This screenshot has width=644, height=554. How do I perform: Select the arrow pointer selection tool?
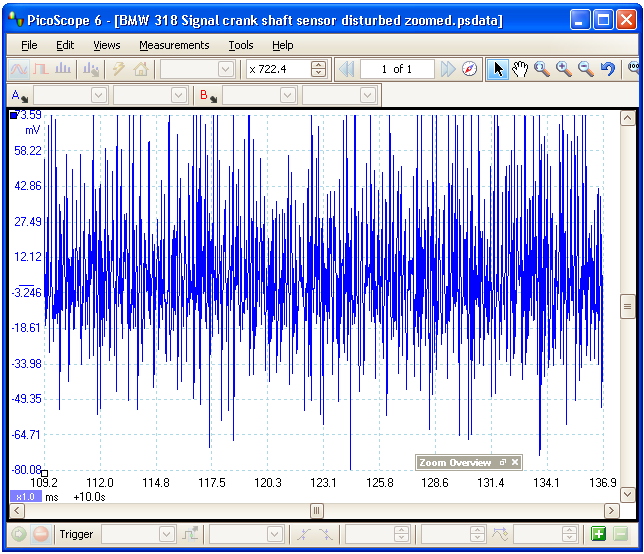coord(498,69)
